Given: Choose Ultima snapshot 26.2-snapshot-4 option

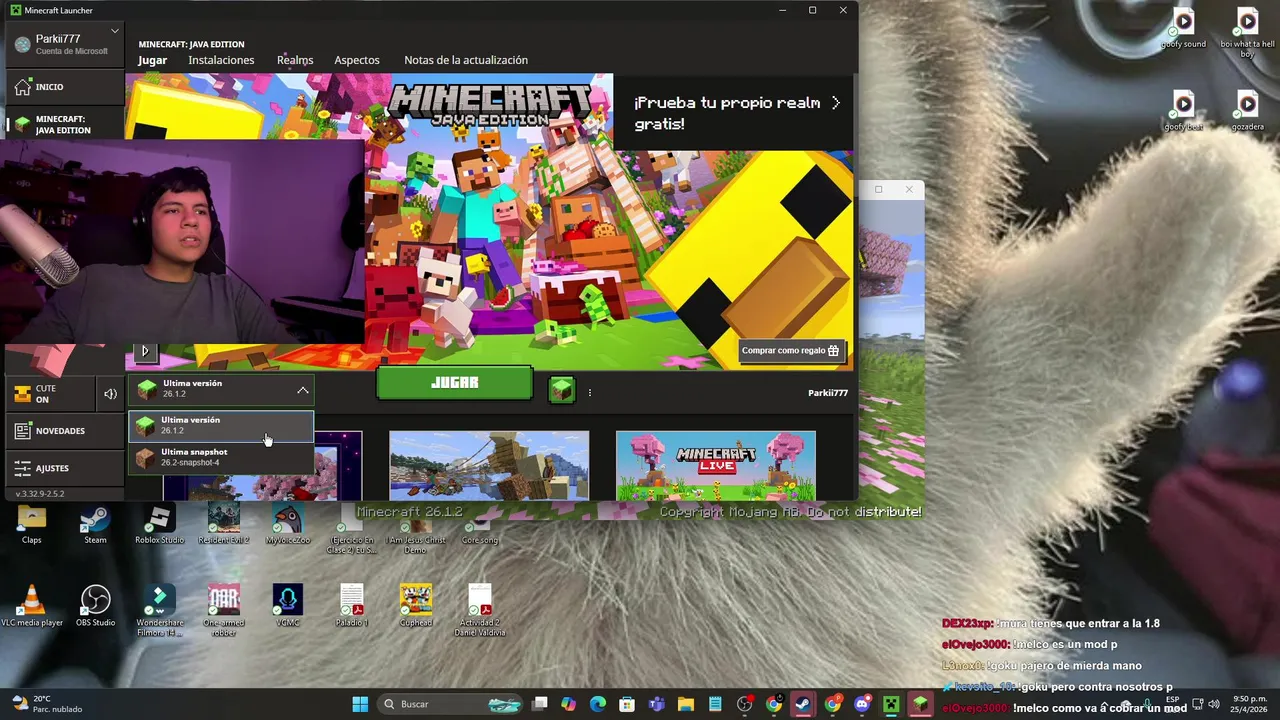Looking at the screenshot, I should pos(220,458).
